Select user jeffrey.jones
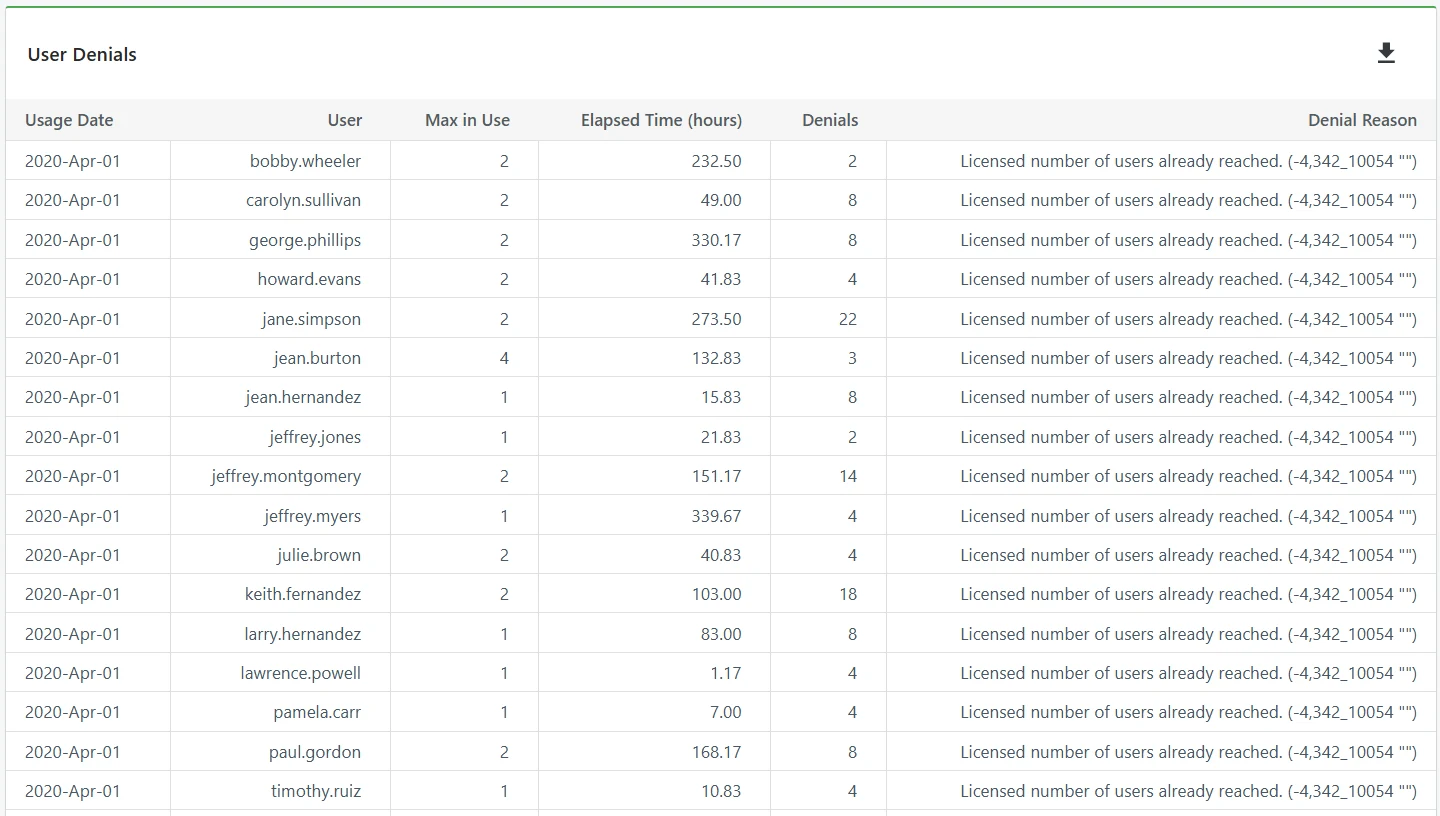 click(315, 437)
